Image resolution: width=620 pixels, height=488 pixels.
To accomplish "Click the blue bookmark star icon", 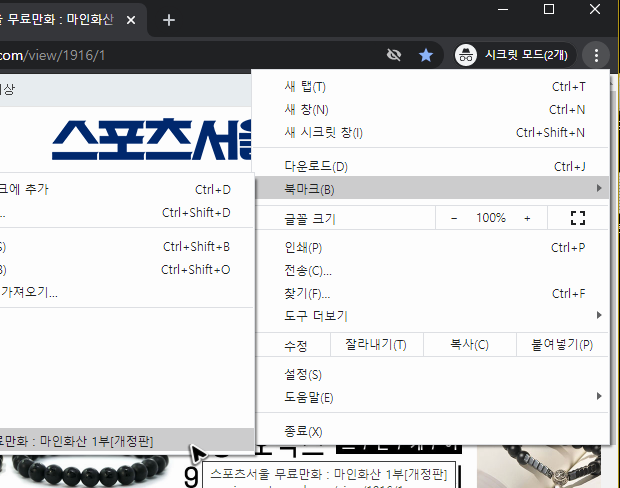I will pyautogui.click(x=425, y=55).
